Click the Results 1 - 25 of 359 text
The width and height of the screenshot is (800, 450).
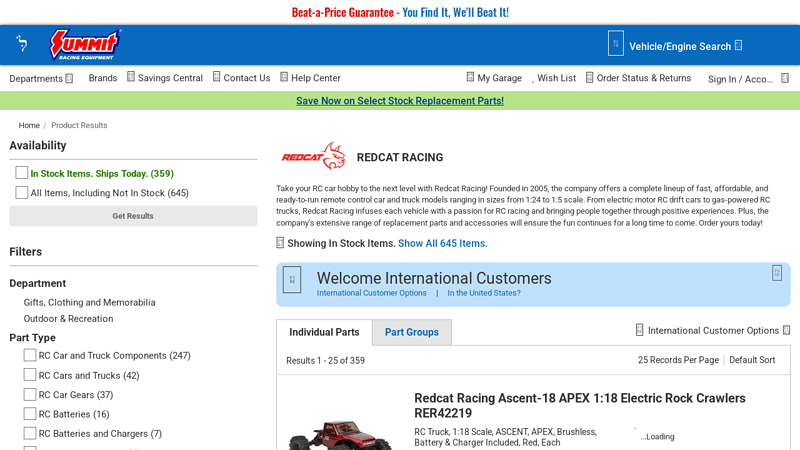[326, 361]
